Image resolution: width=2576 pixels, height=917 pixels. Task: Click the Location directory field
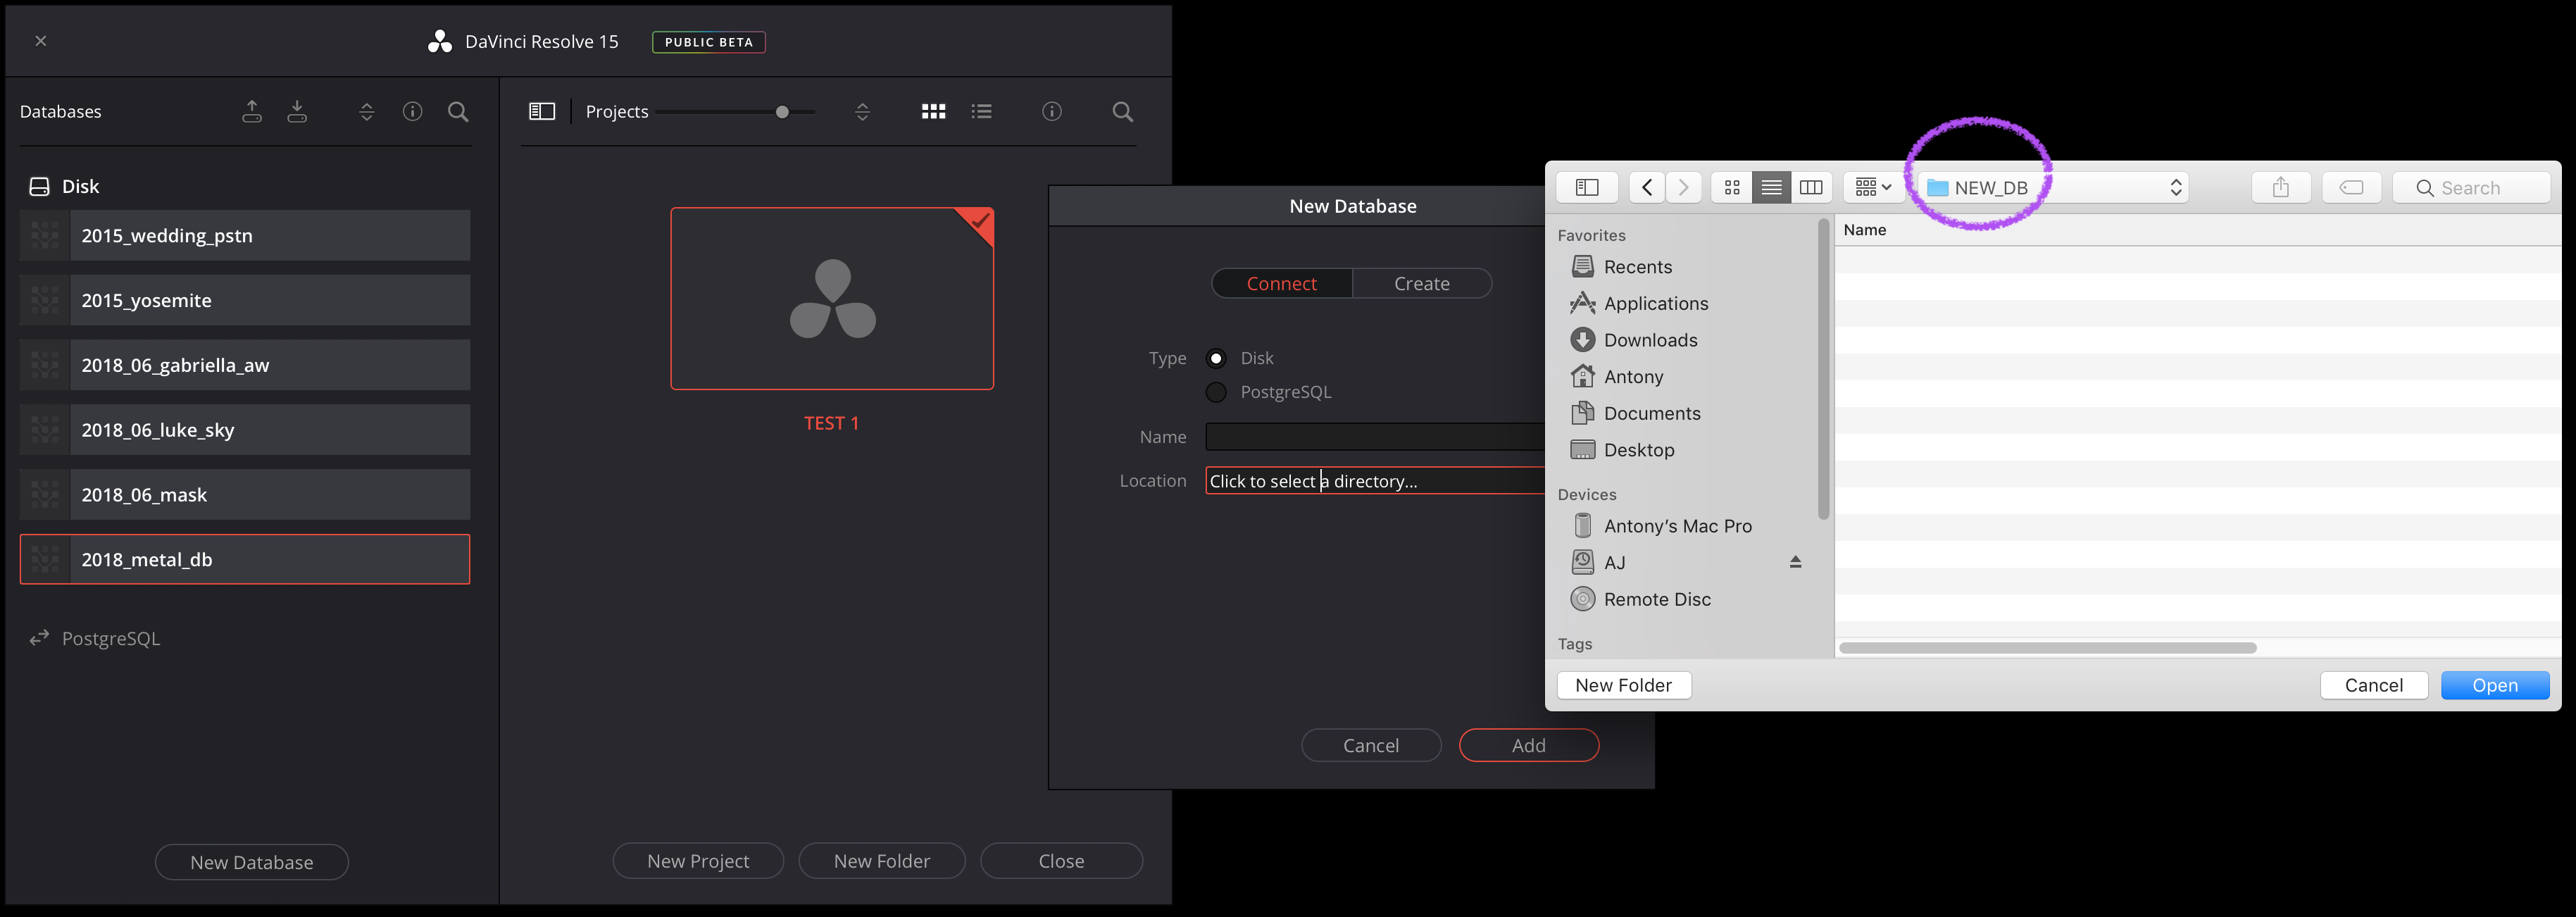(1375, 481)
